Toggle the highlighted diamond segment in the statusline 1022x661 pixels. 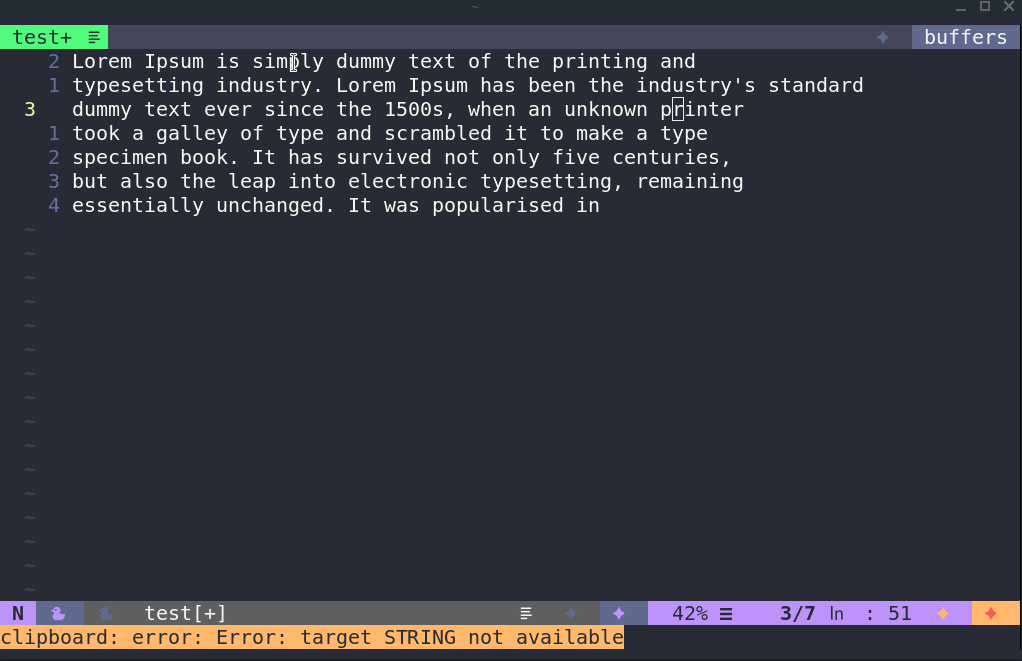point(619,613)
